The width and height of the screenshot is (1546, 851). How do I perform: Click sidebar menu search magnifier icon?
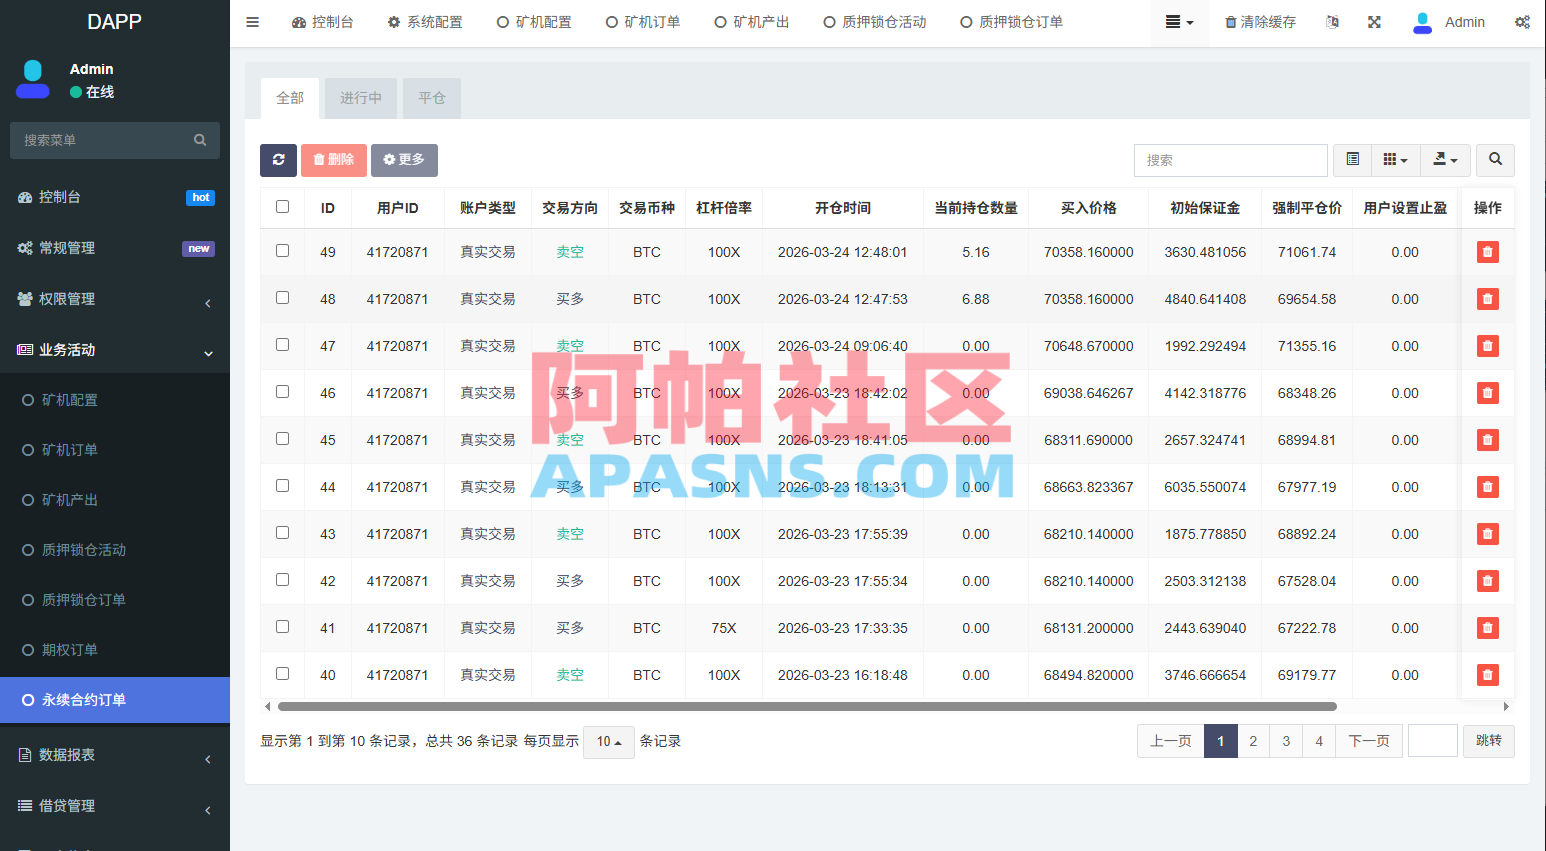pyautogui.click(x=200, y=140)
